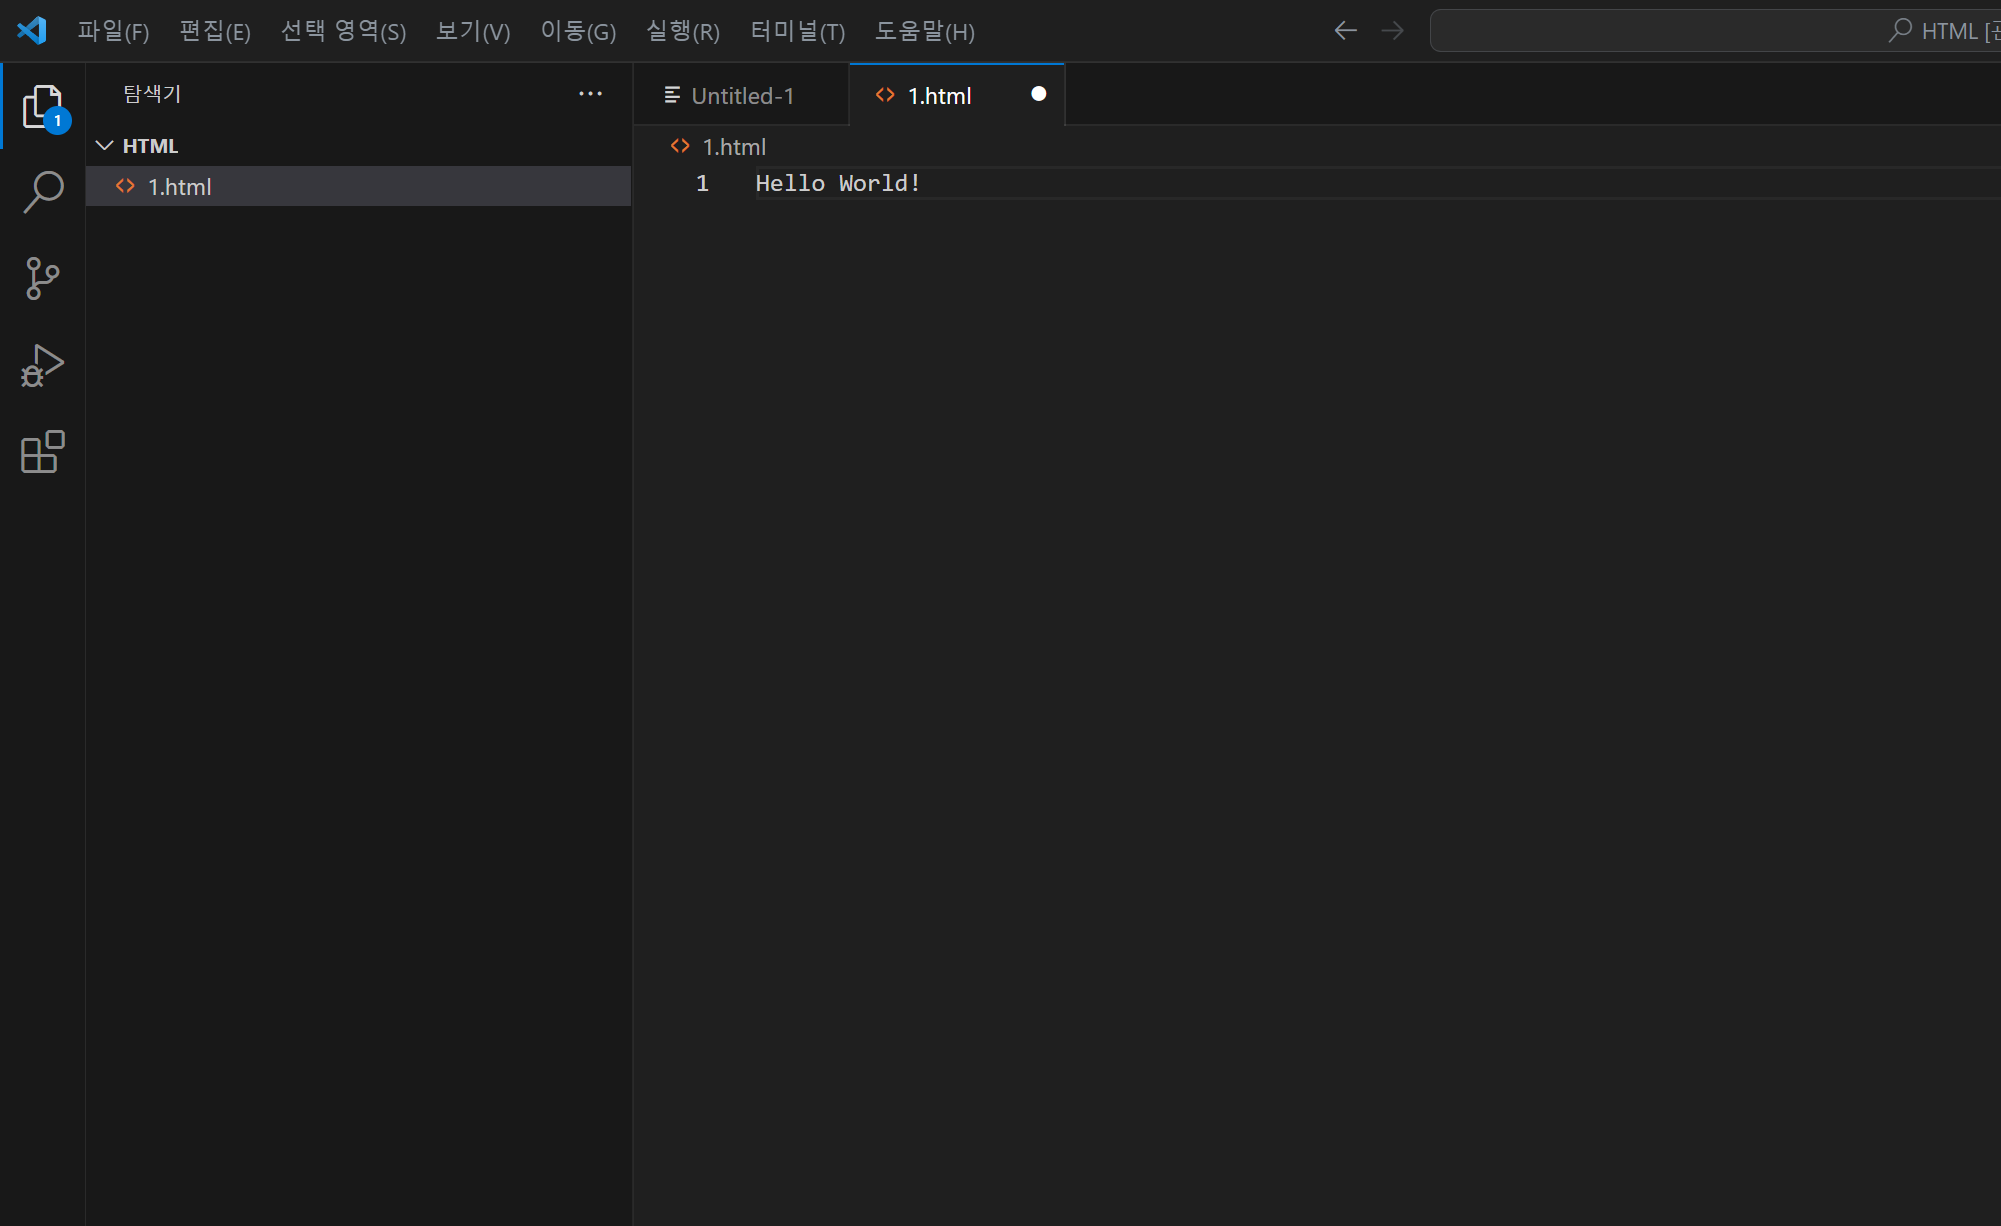Image resolution: width=2001 pixels, height=1226 pixels.
Task: Open Source Control view icon
Action: point(43,278)
